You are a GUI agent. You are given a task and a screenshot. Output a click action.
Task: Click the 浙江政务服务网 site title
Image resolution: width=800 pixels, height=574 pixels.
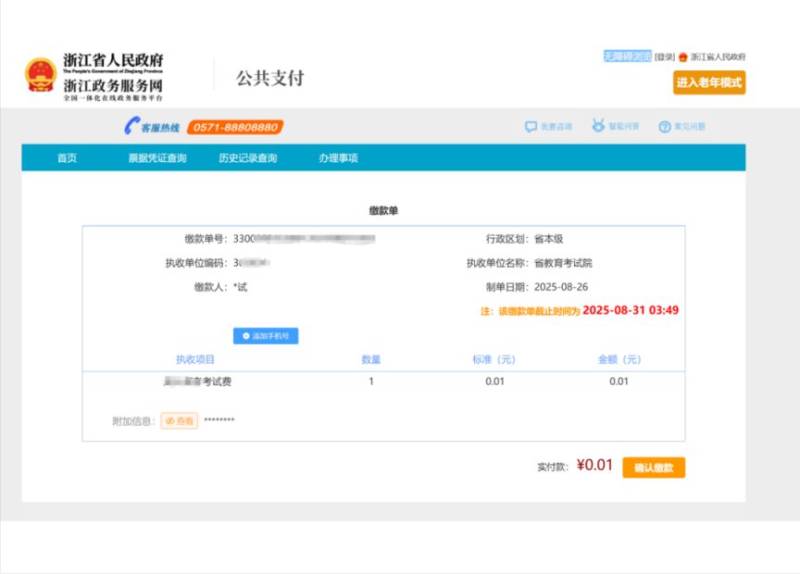pyautogui.click(x=112, y=85)
